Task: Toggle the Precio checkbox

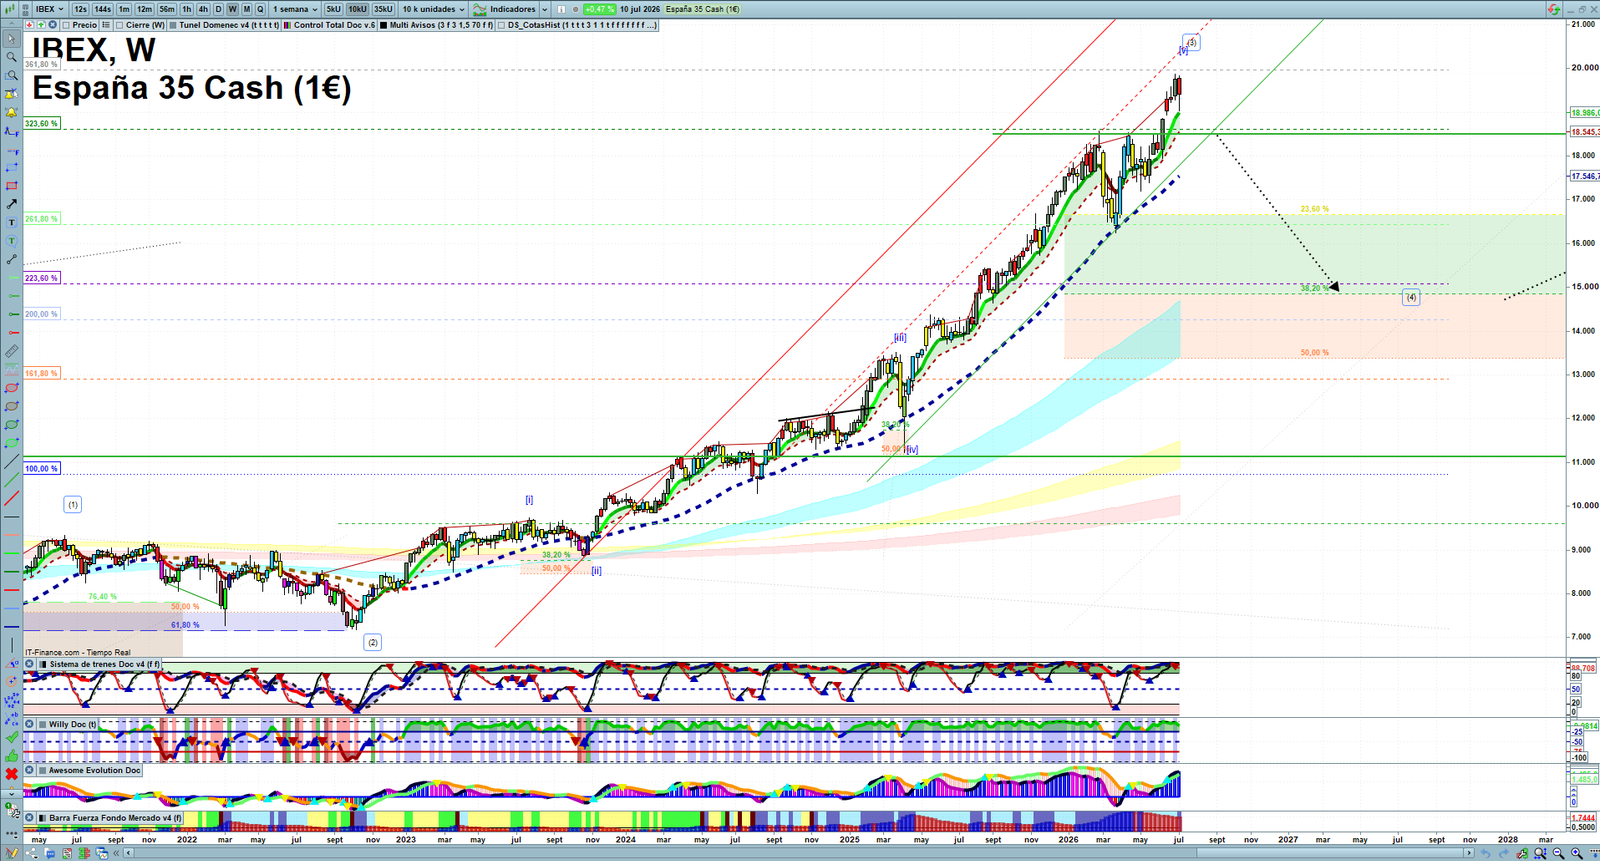Action: click(66, 25)
